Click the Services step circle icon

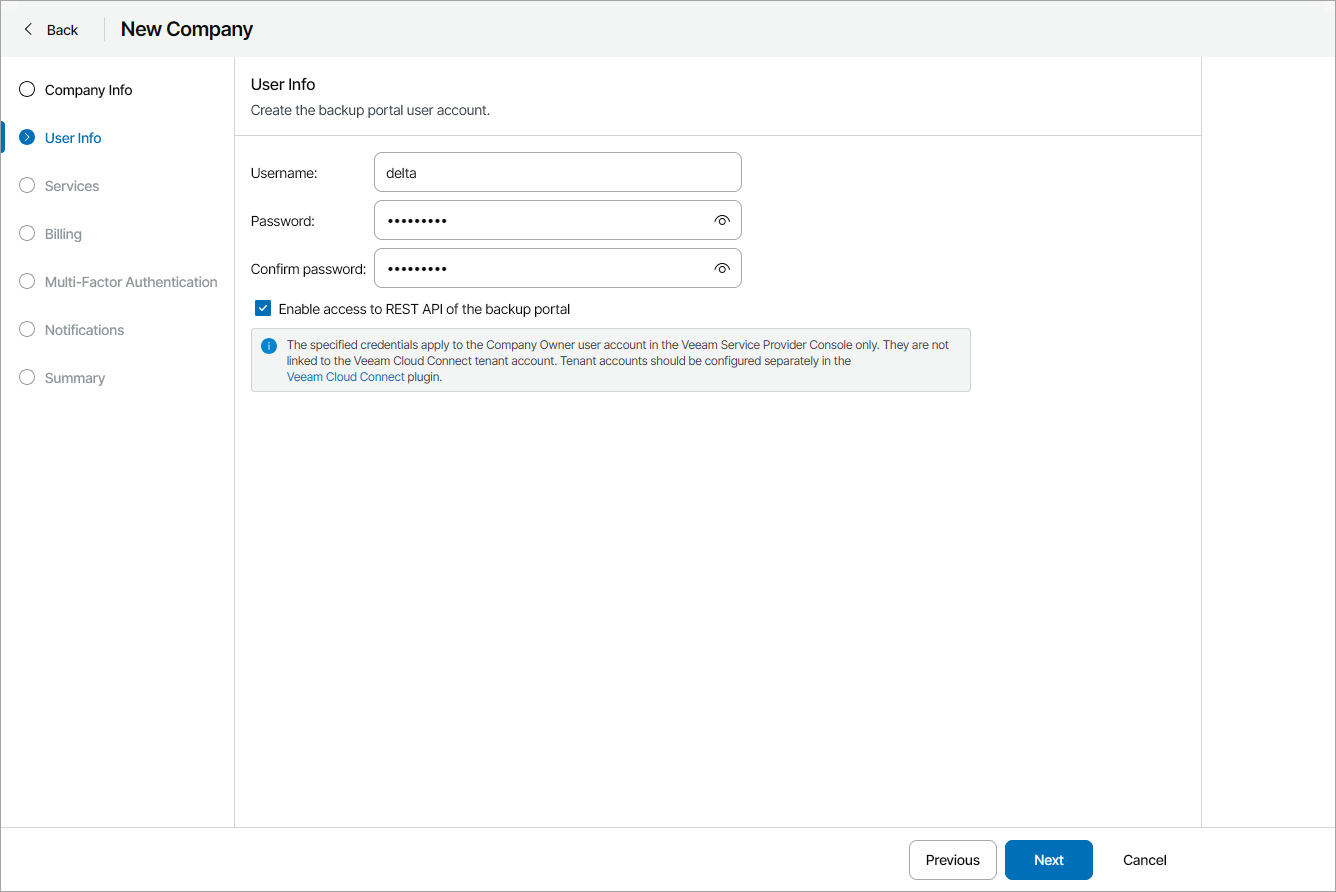tap(27, 186)
